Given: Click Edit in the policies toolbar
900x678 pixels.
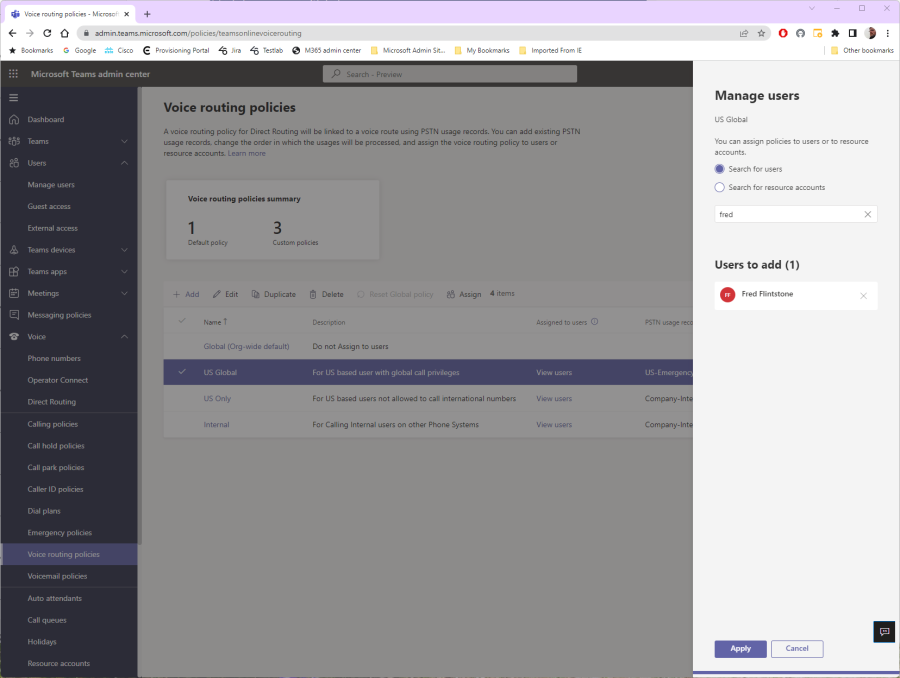Looking at the screenshot, I should (x=226, y=295).
